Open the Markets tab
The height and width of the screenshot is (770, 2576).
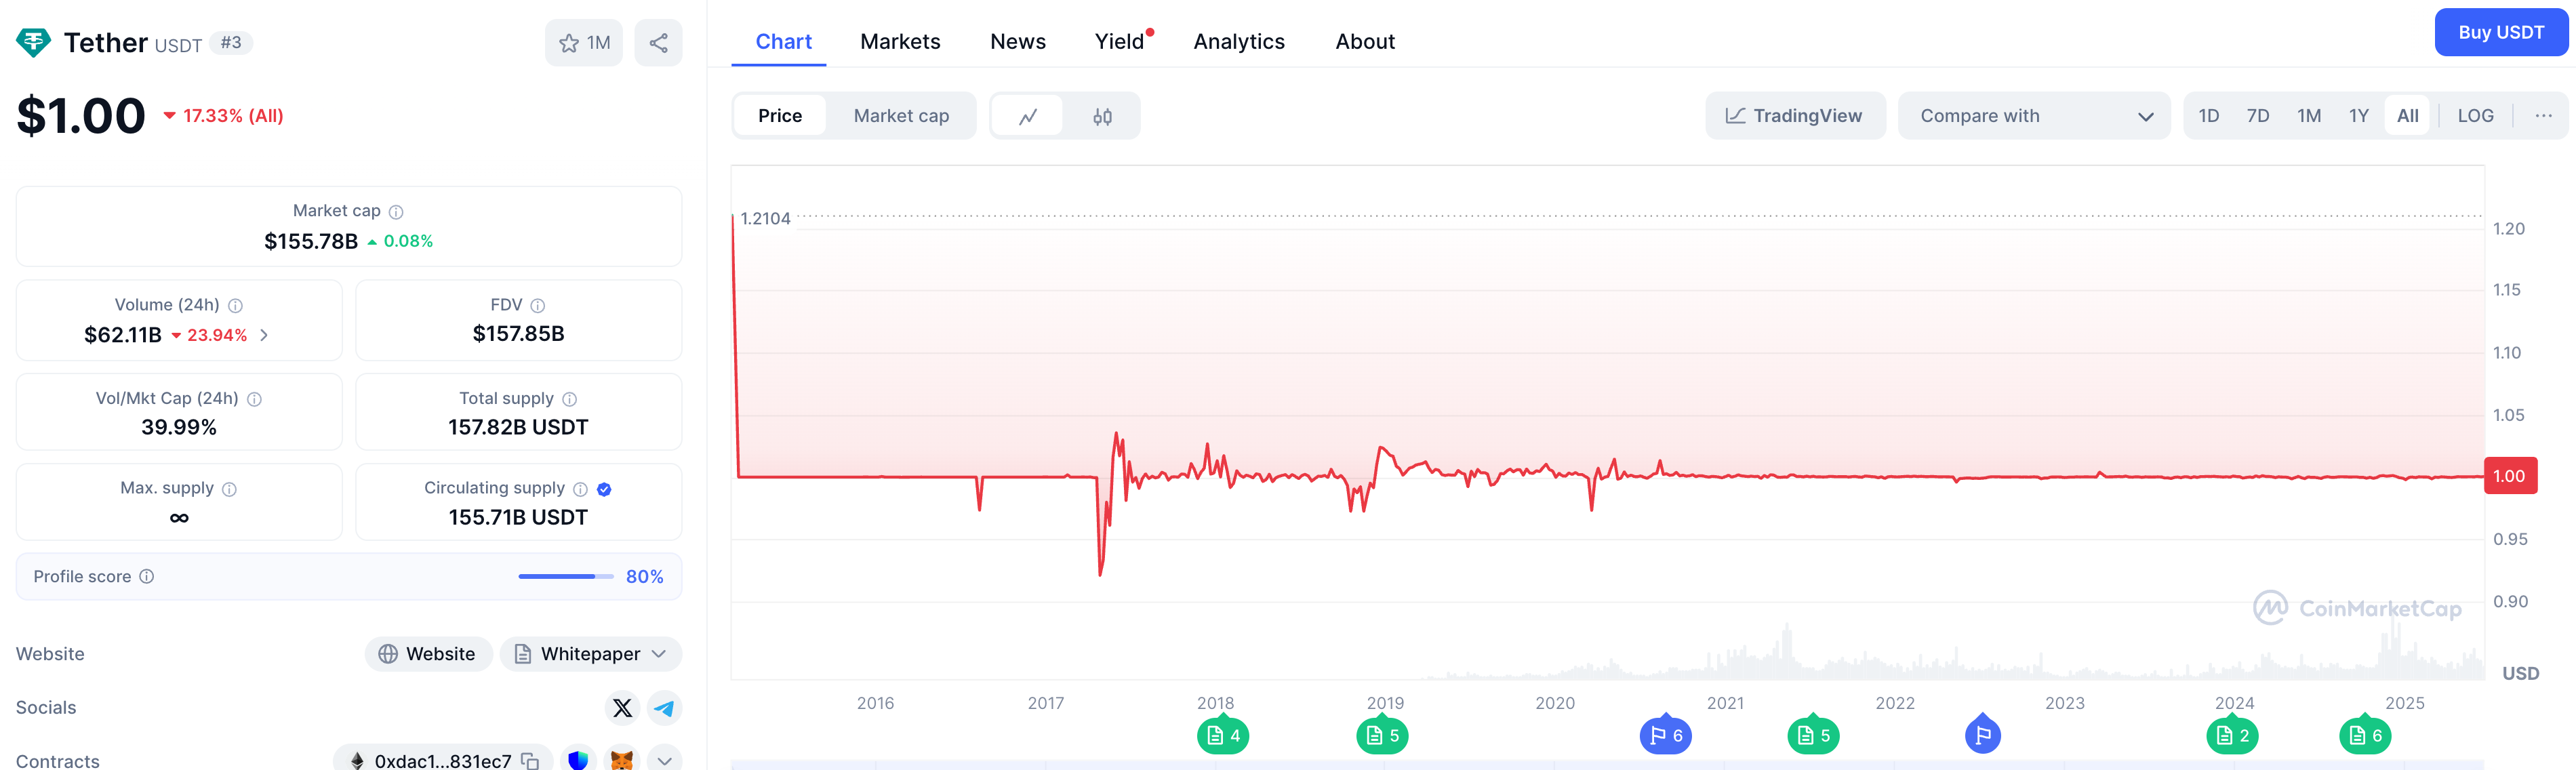(900, 42)
